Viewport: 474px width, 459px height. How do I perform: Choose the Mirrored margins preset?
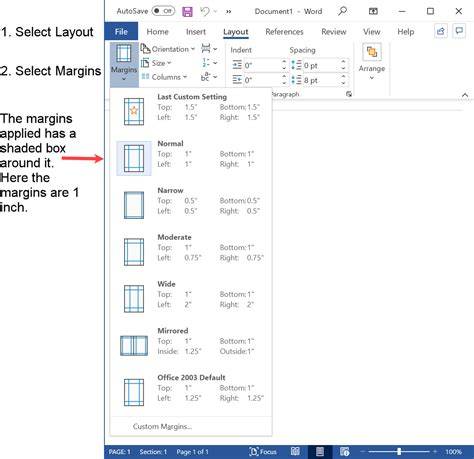[x=191, y=345]
